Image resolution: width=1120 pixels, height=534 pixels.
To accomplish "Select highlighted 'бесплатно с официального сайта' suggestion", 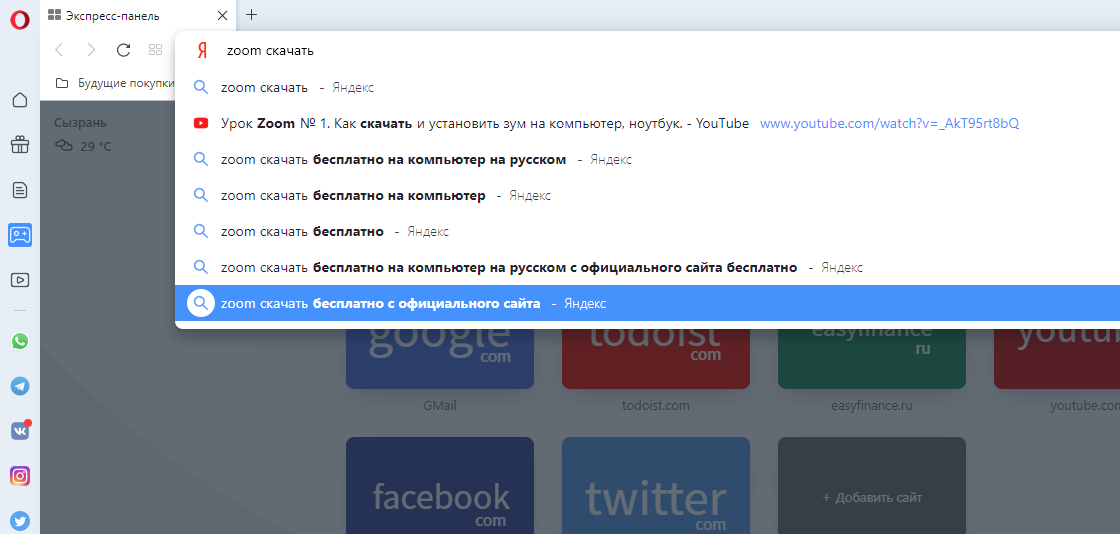I will point(647,303).
